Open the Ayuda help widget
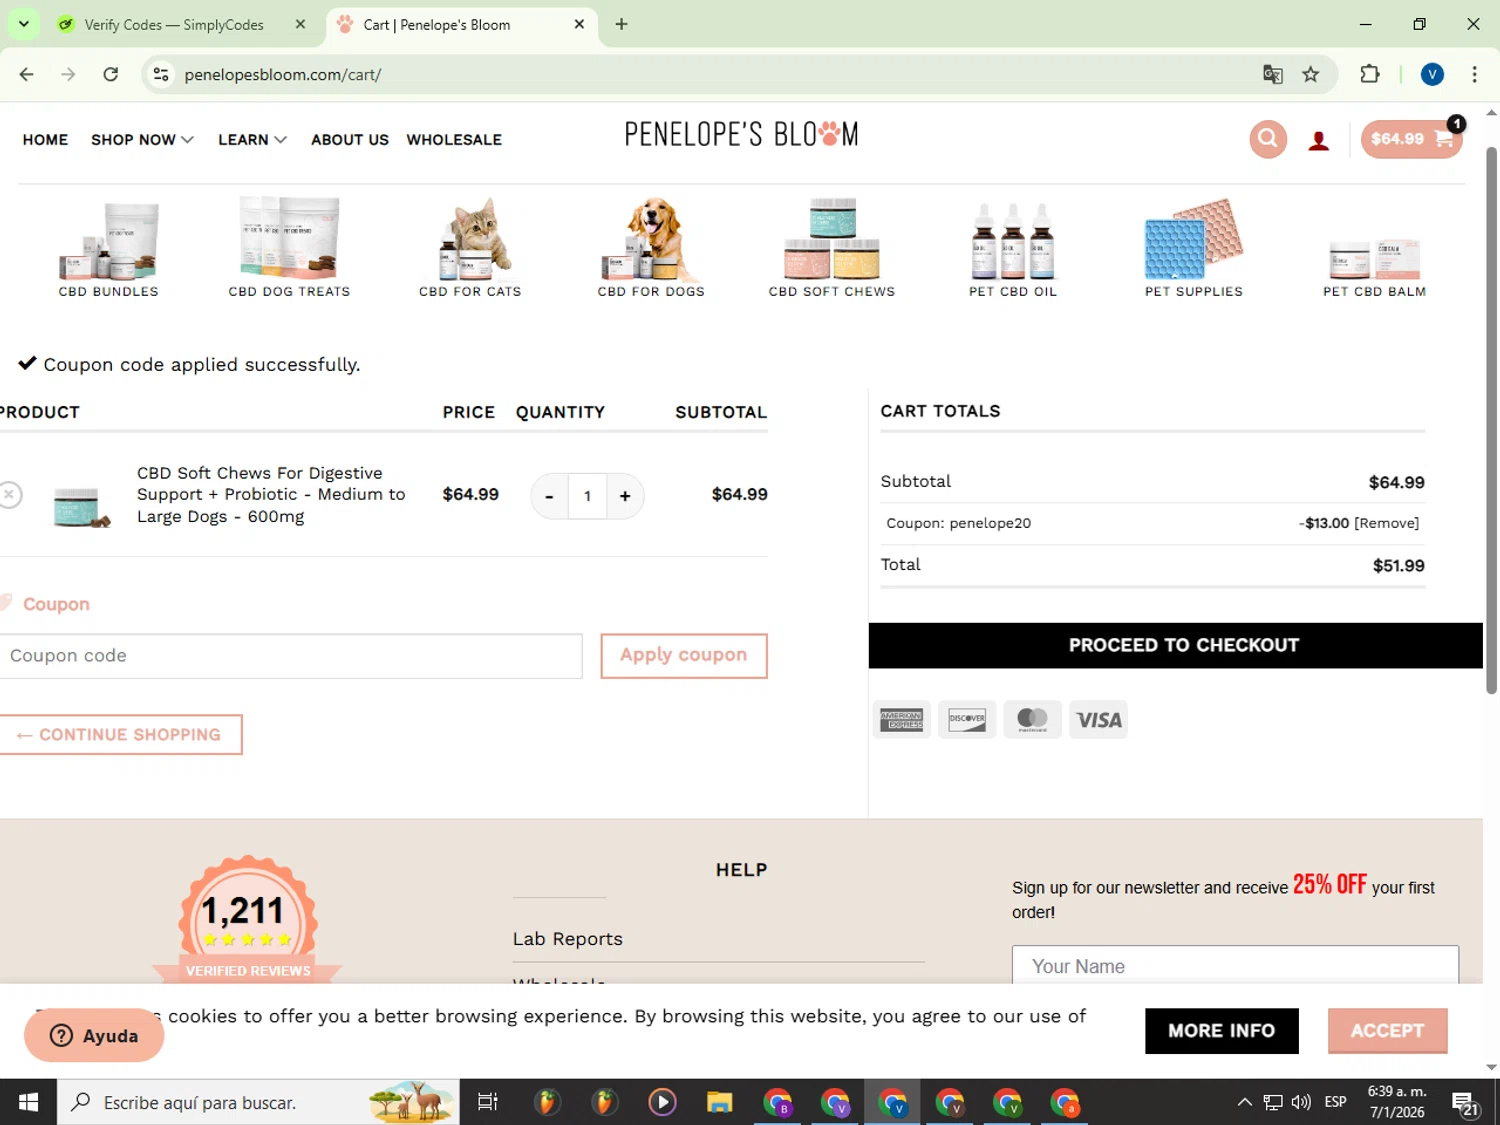 (x=94, y=1036)
